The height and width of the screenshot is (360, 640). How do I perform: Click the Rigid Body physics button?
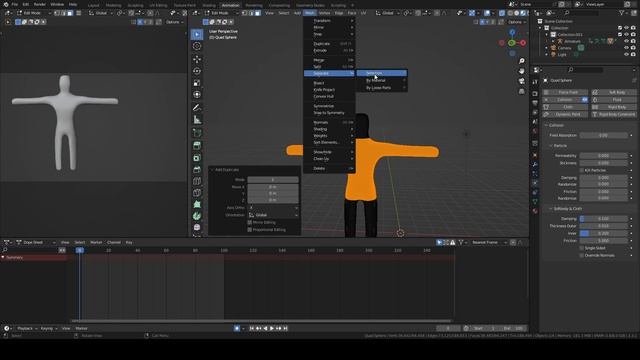pos(613,107)
